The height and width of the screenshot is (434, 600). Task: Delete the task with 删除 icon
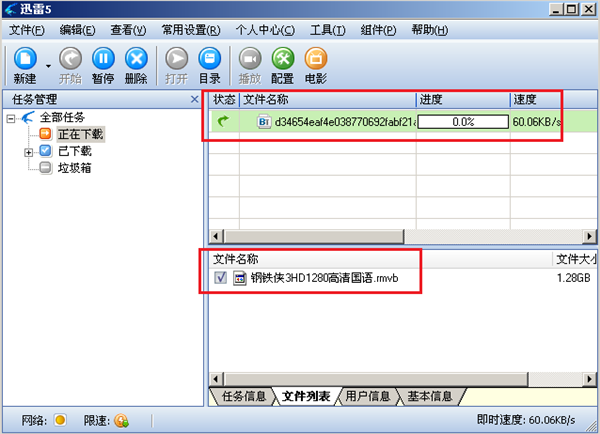(136, 59)
